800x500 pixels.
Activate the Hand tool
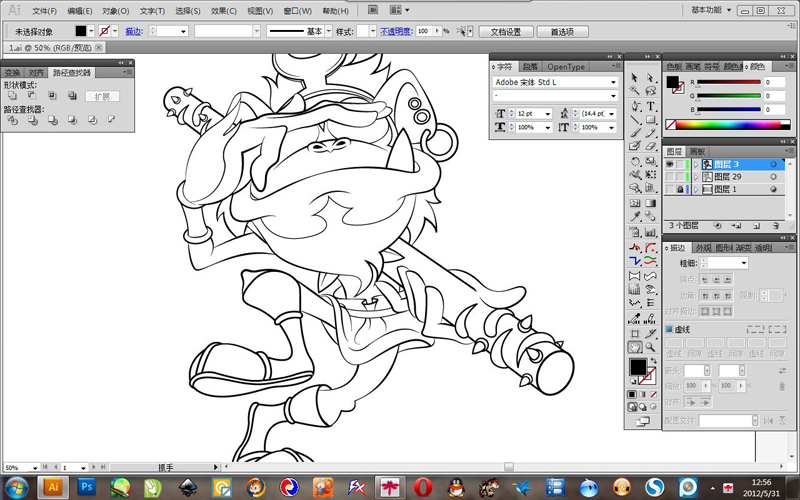635,347
